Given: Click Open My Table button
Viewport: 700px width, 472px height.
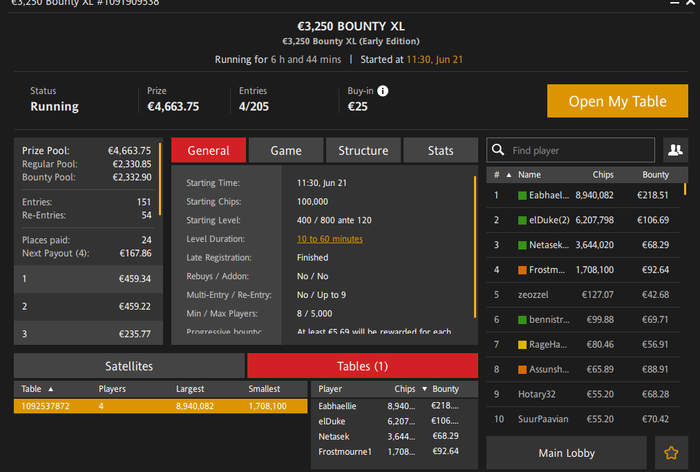Looking at the screenshot, I should click(x=617, y=101).
